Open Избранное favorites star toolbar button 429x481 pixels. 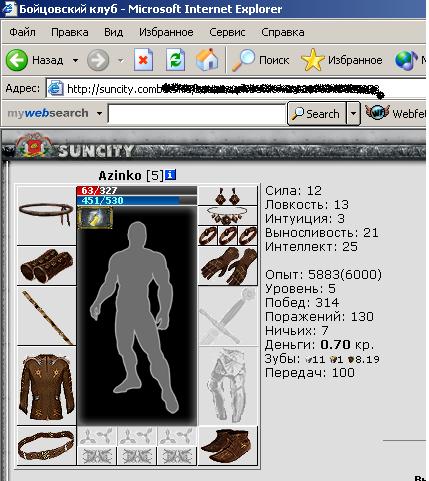[342, 60]
